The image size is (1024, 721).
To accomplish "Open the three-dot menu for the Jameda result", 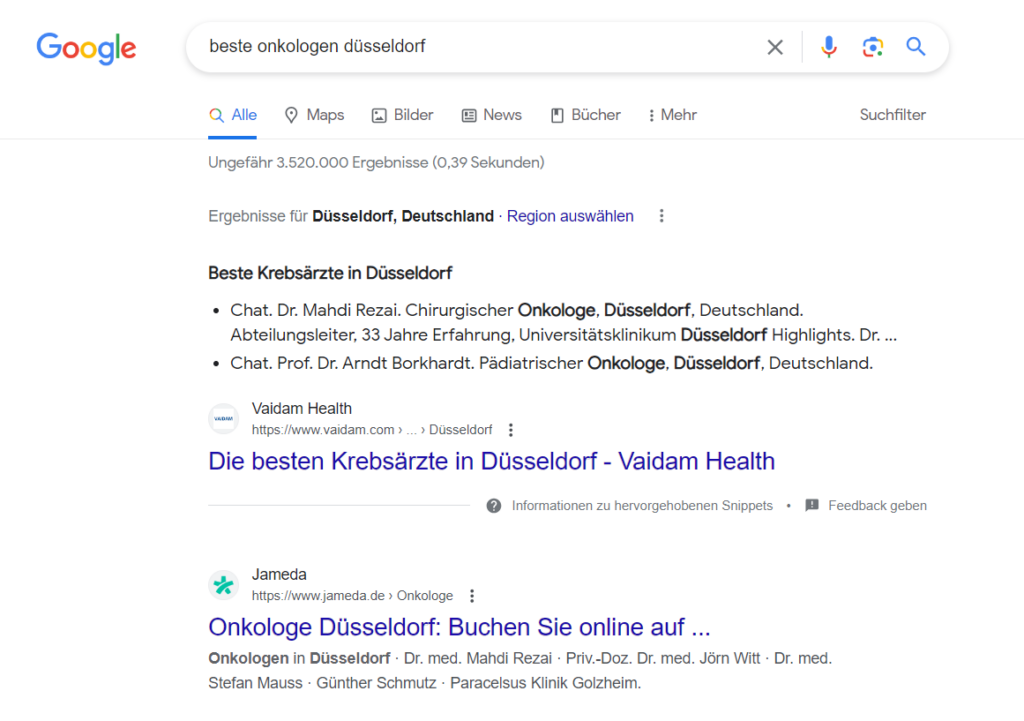I will 472,596.
